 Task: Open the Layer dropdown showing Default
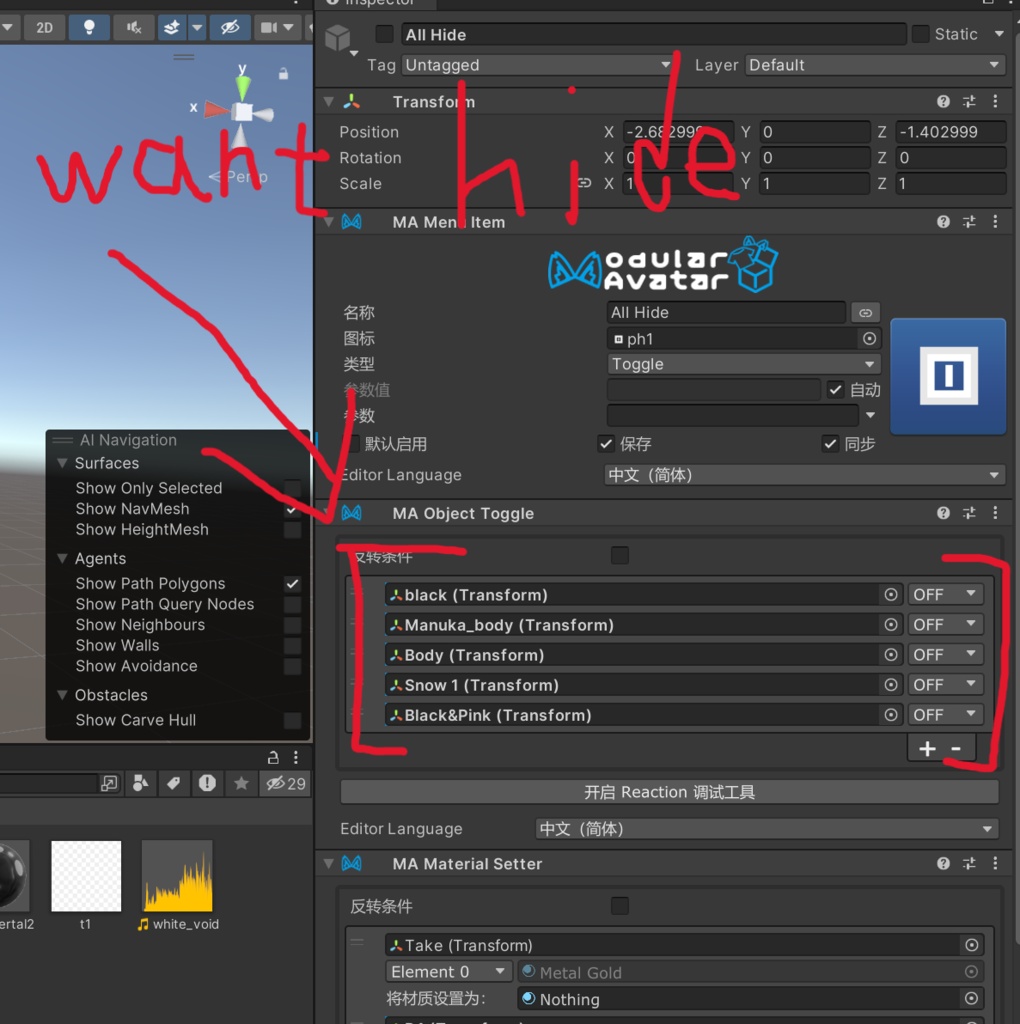(x=874, y=65)
